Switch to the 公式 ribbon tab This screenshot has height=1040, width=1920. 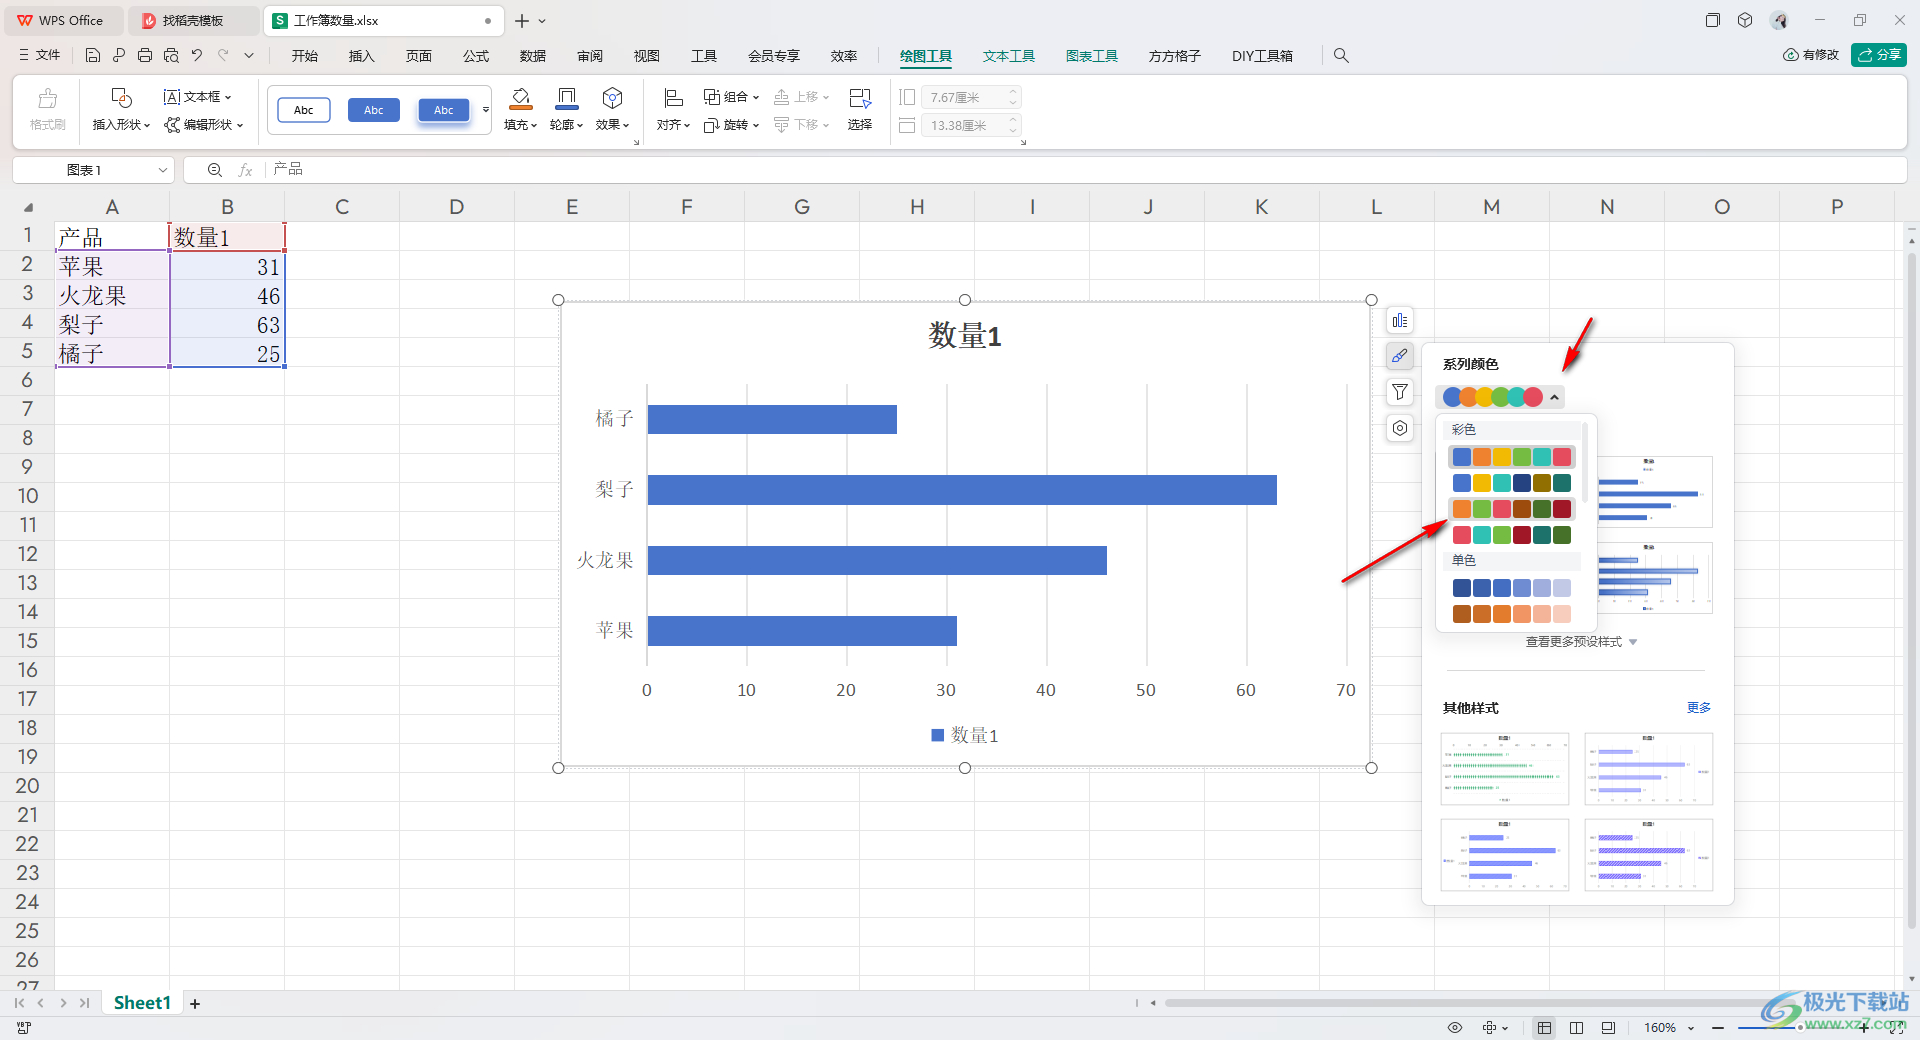click(476, 56)
